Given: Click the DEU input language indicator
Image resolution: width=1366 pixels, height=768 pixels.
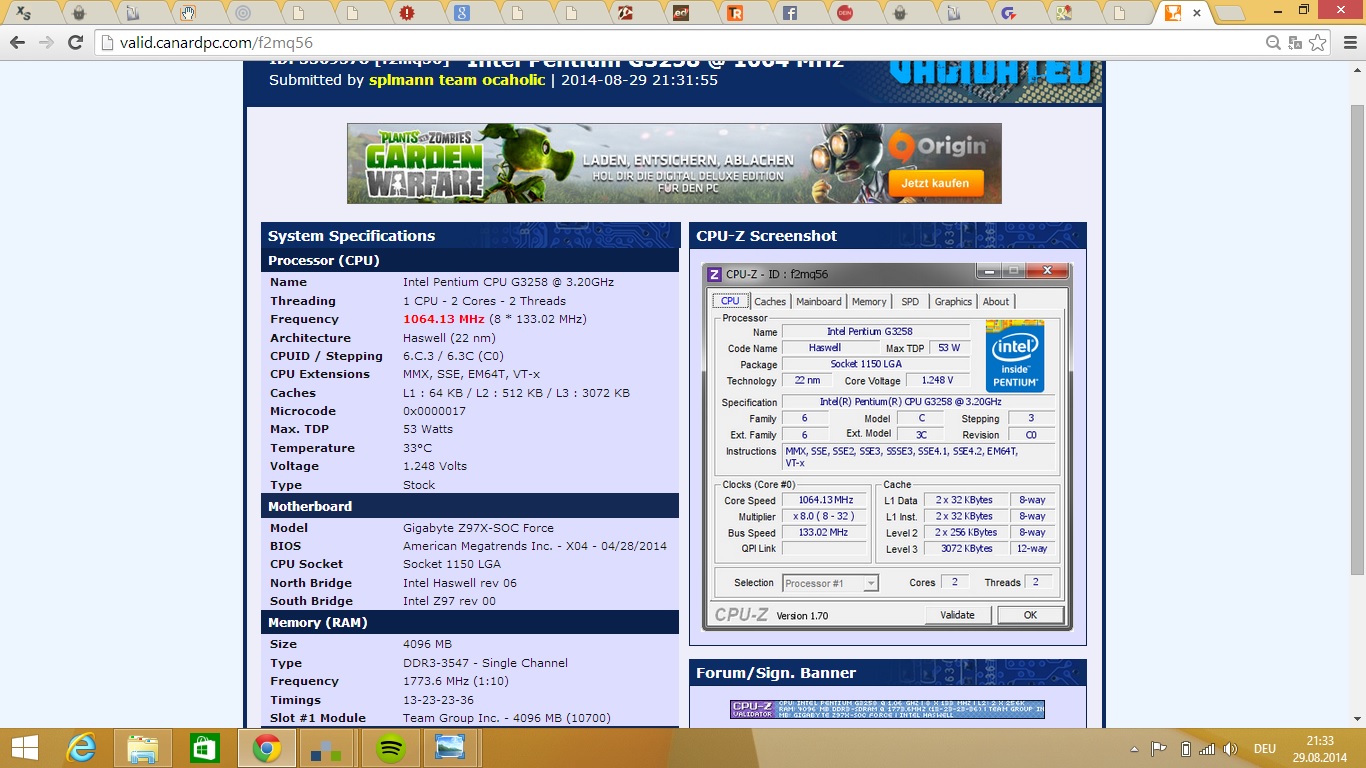Looking at the screenshot, I should pos(1265,748).
